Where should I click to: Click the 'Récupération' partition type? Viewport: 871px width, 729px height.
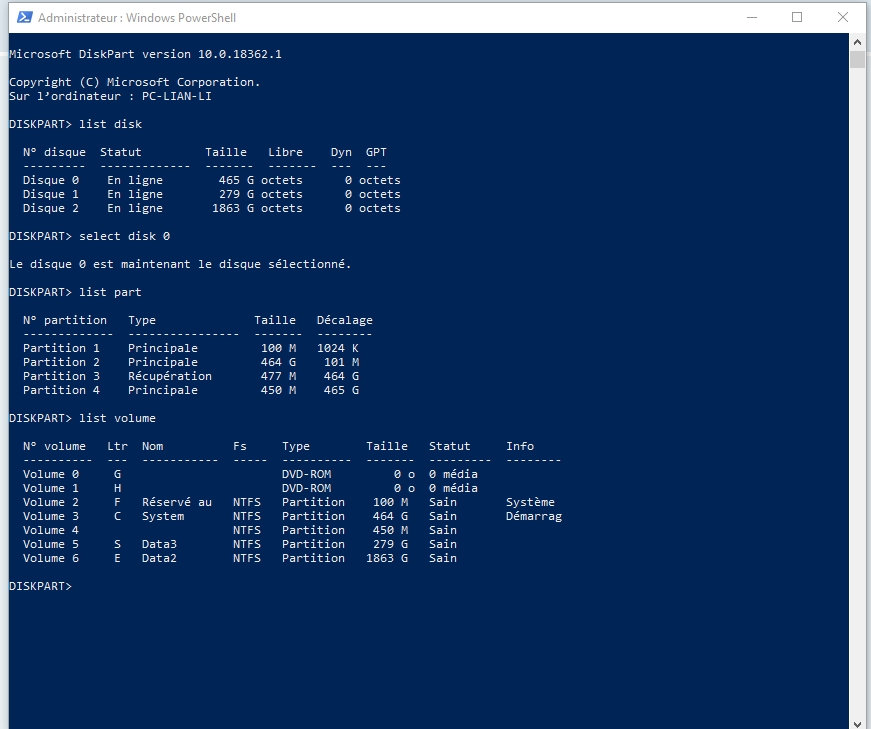[170, 376]
